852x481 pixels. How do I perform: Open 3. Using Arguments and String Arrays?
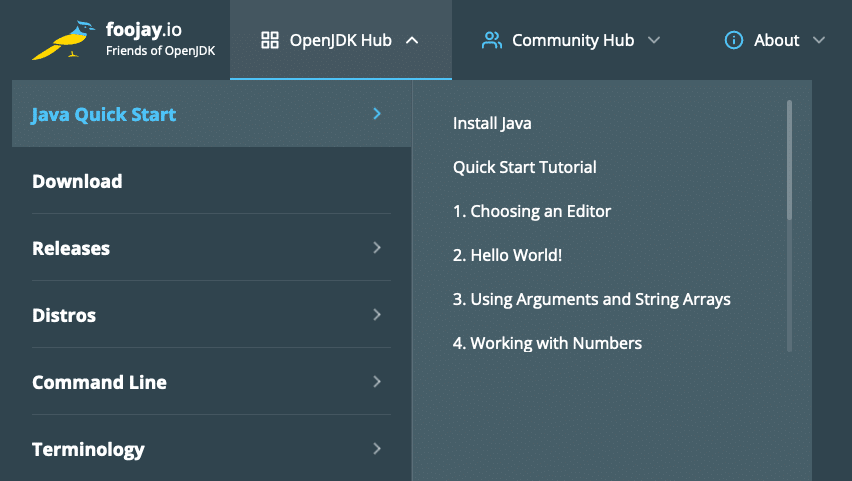click(592, 299)
